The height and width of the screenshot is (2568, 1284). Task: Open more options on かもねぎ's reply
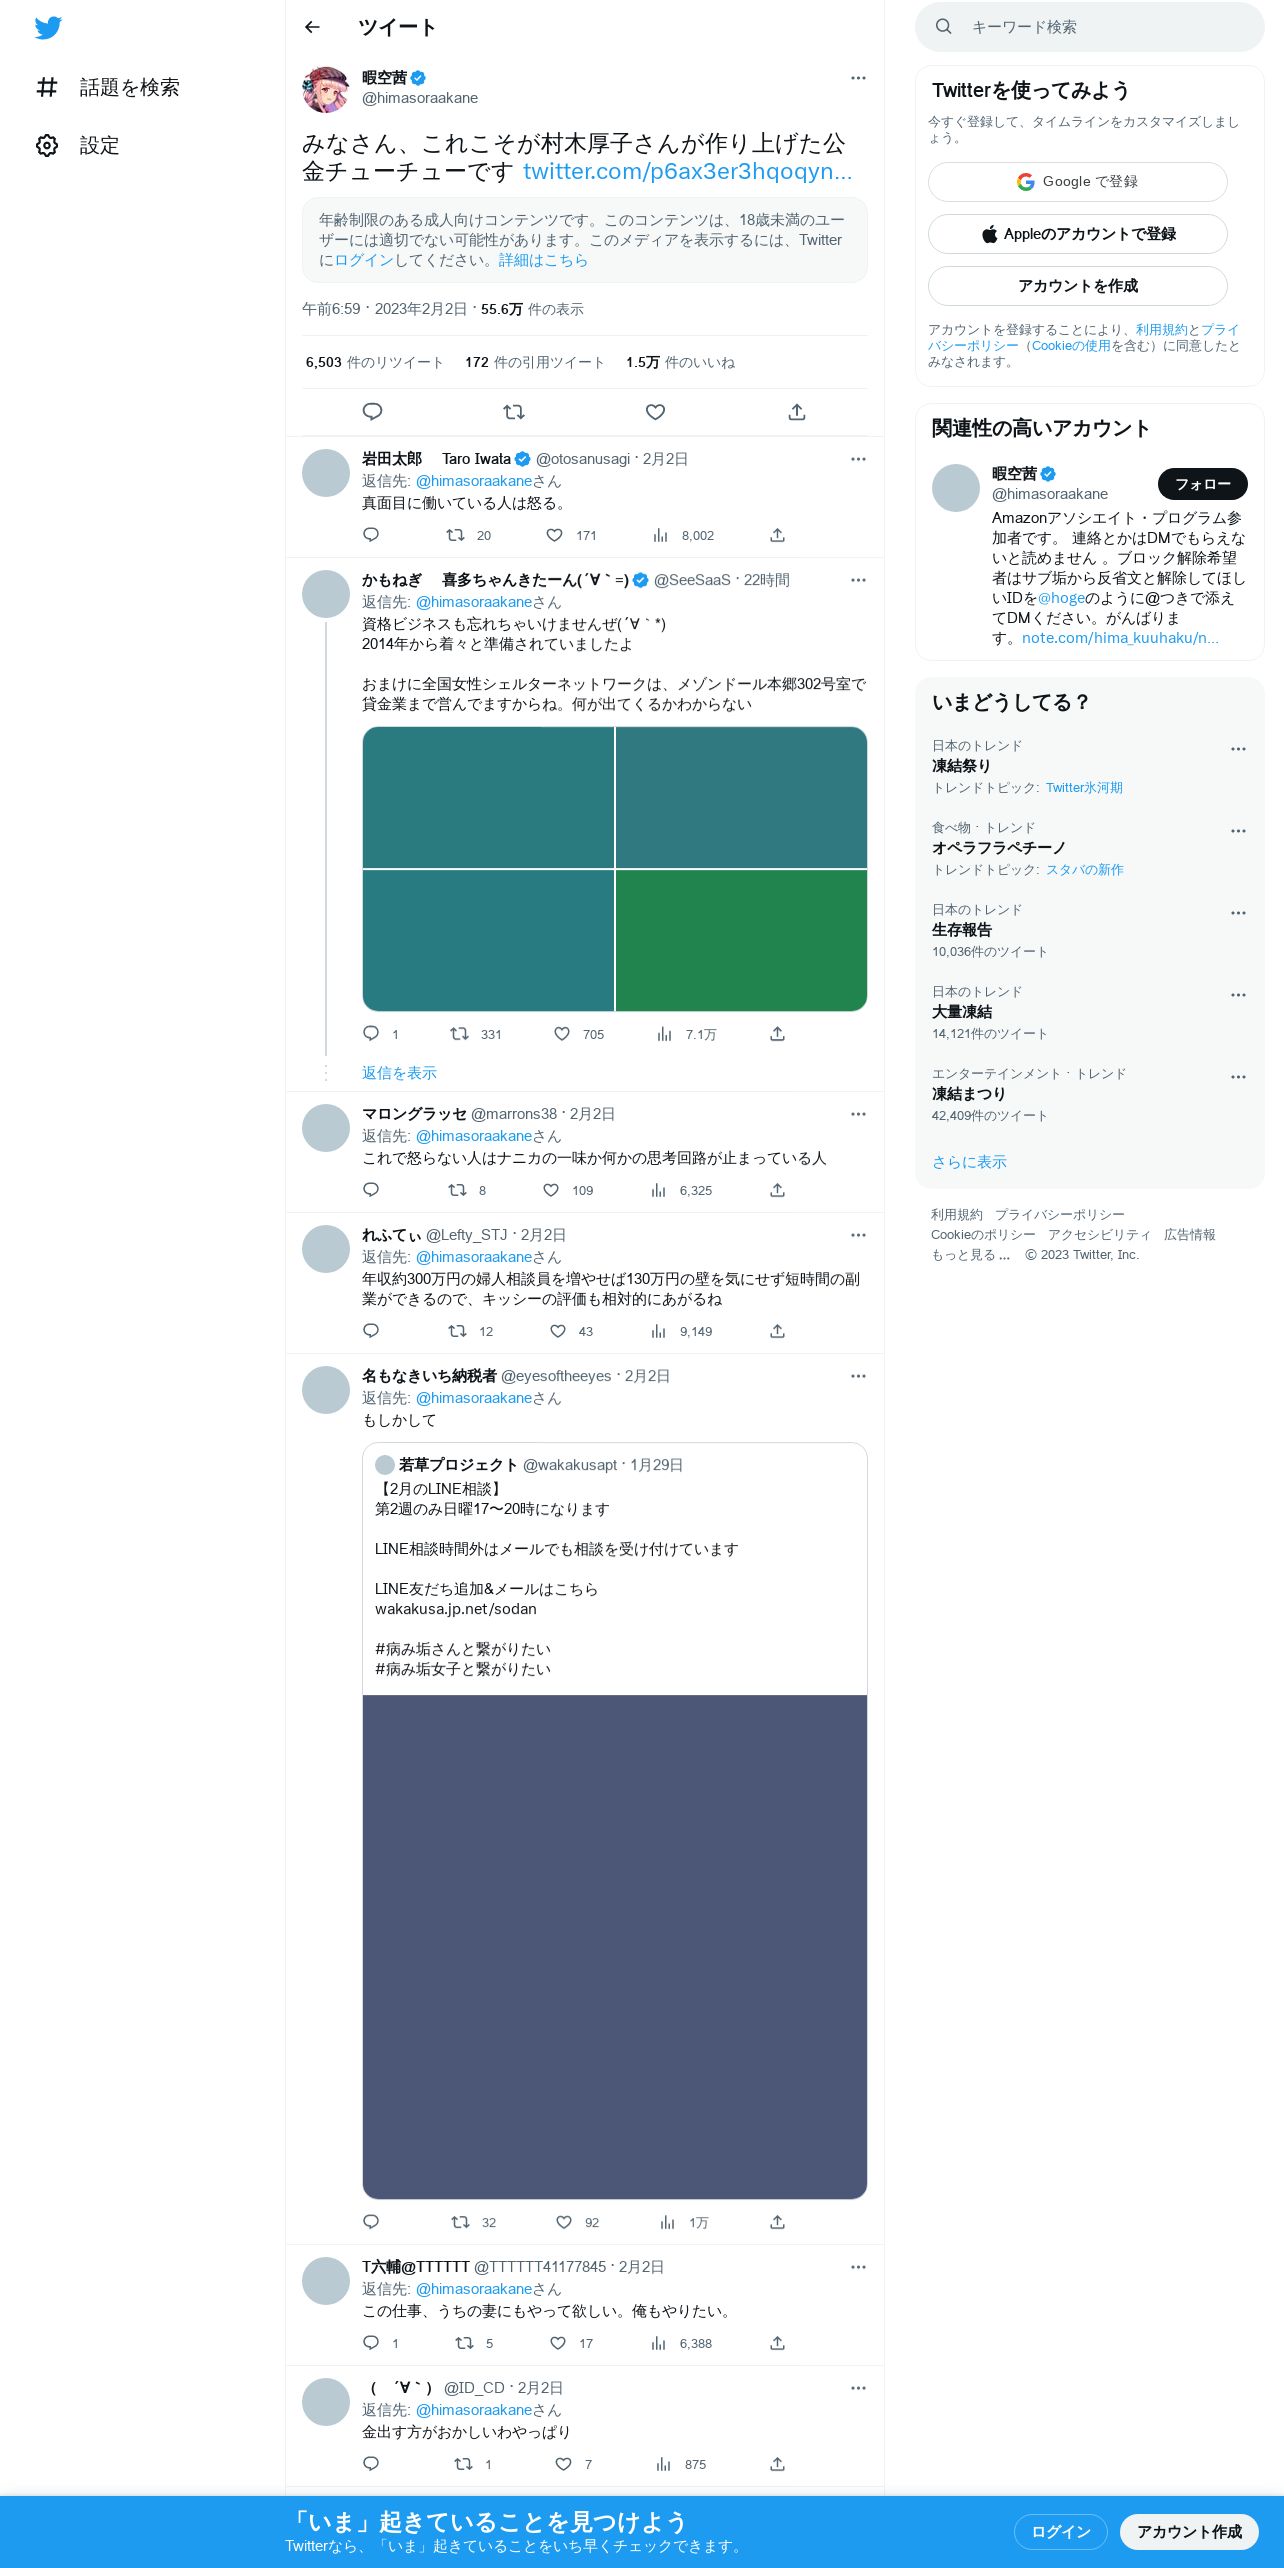(x=858, y=580)
